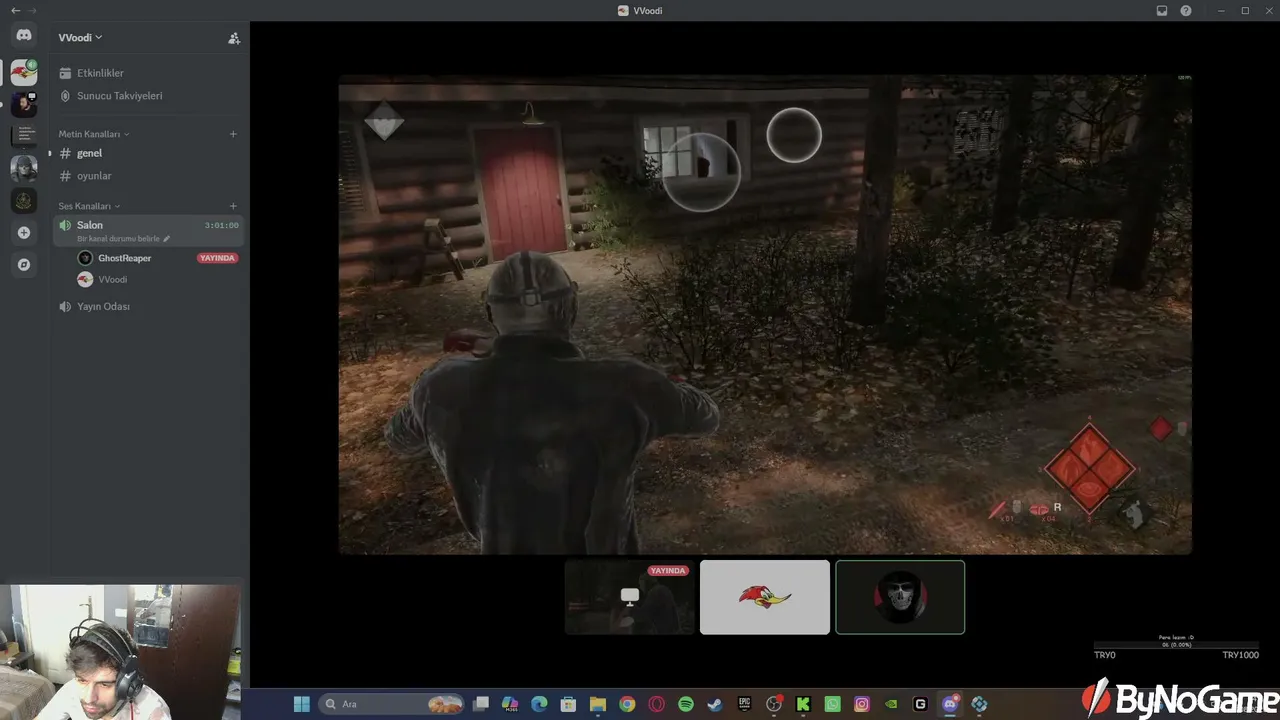This screenshot has height=720, width=1280.
Task: Select the Woody Woodpecker server icon
Action: [24, 72]
